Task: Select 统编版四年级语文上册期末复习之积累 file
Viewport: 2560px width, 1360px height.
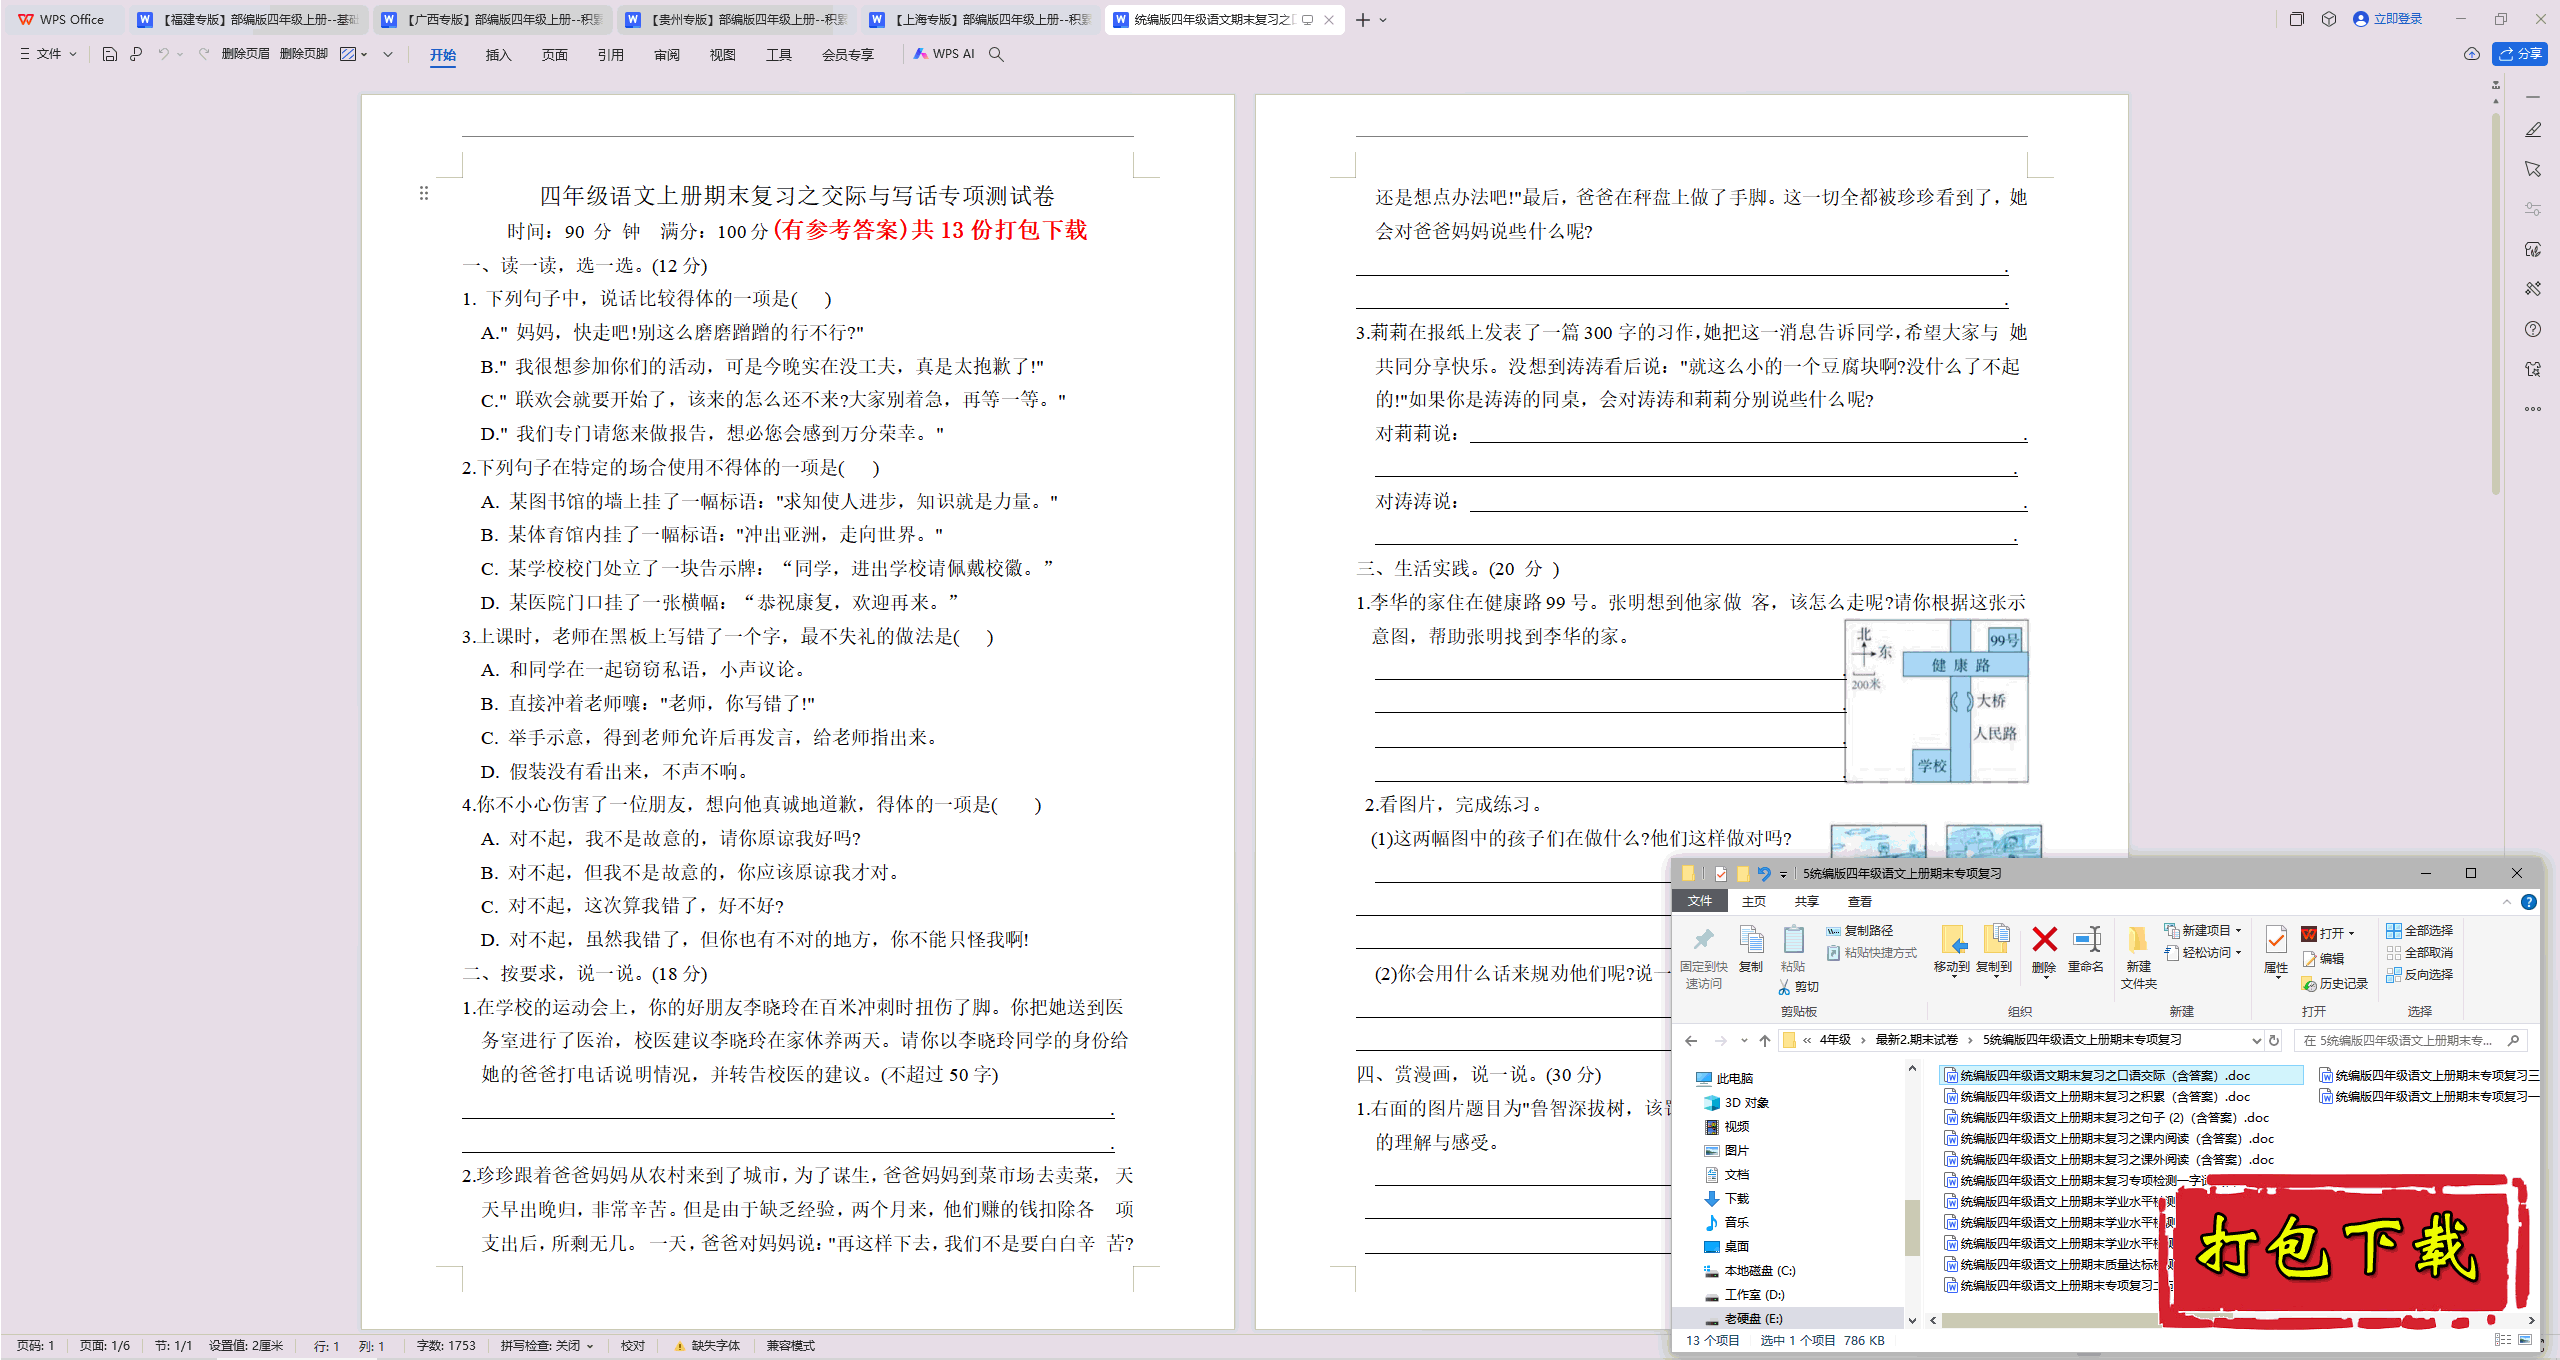Action: point(2096,1097)
